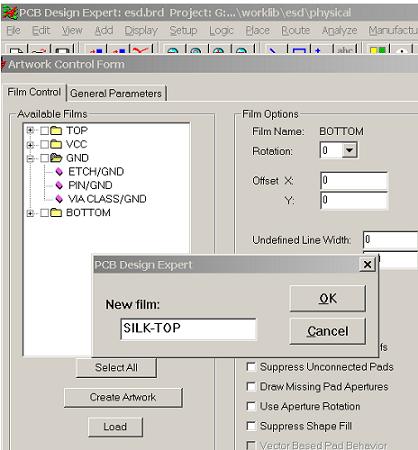Screen dimensions: 418x450
Task: Click the BOTTOM film folder icon
Action: 56,213
